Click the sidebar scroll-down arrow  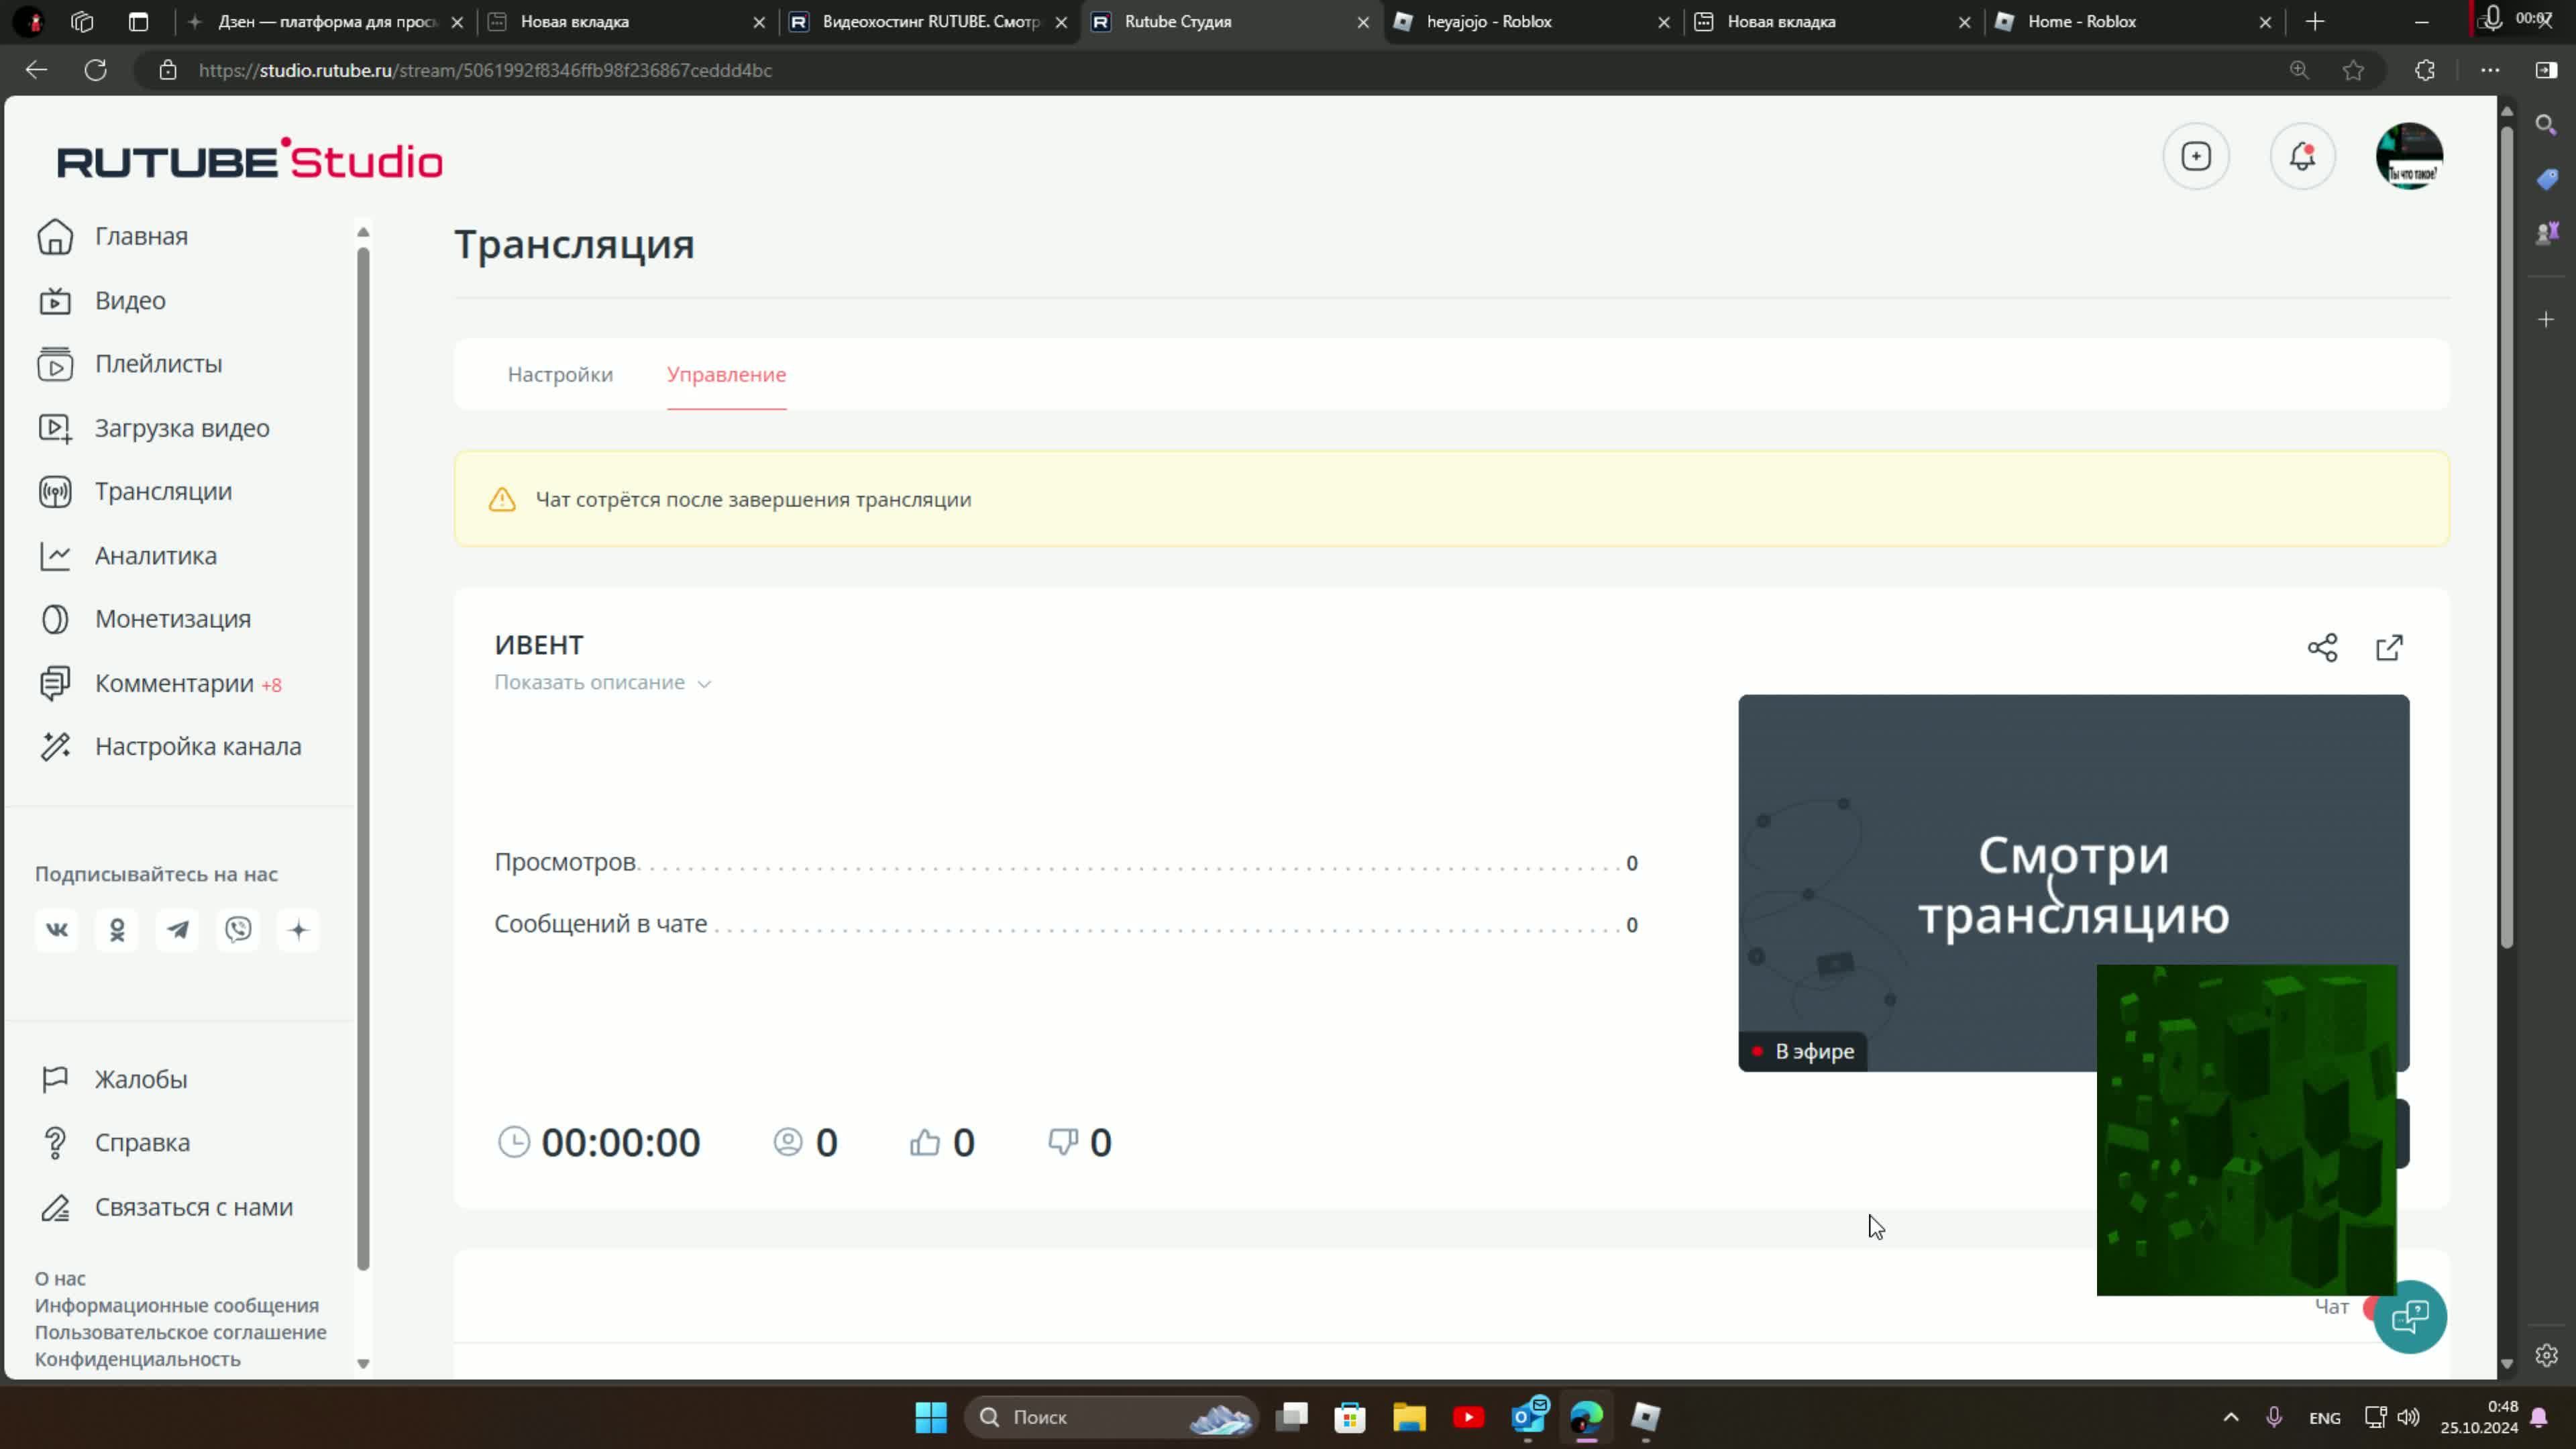(363, 1363)
